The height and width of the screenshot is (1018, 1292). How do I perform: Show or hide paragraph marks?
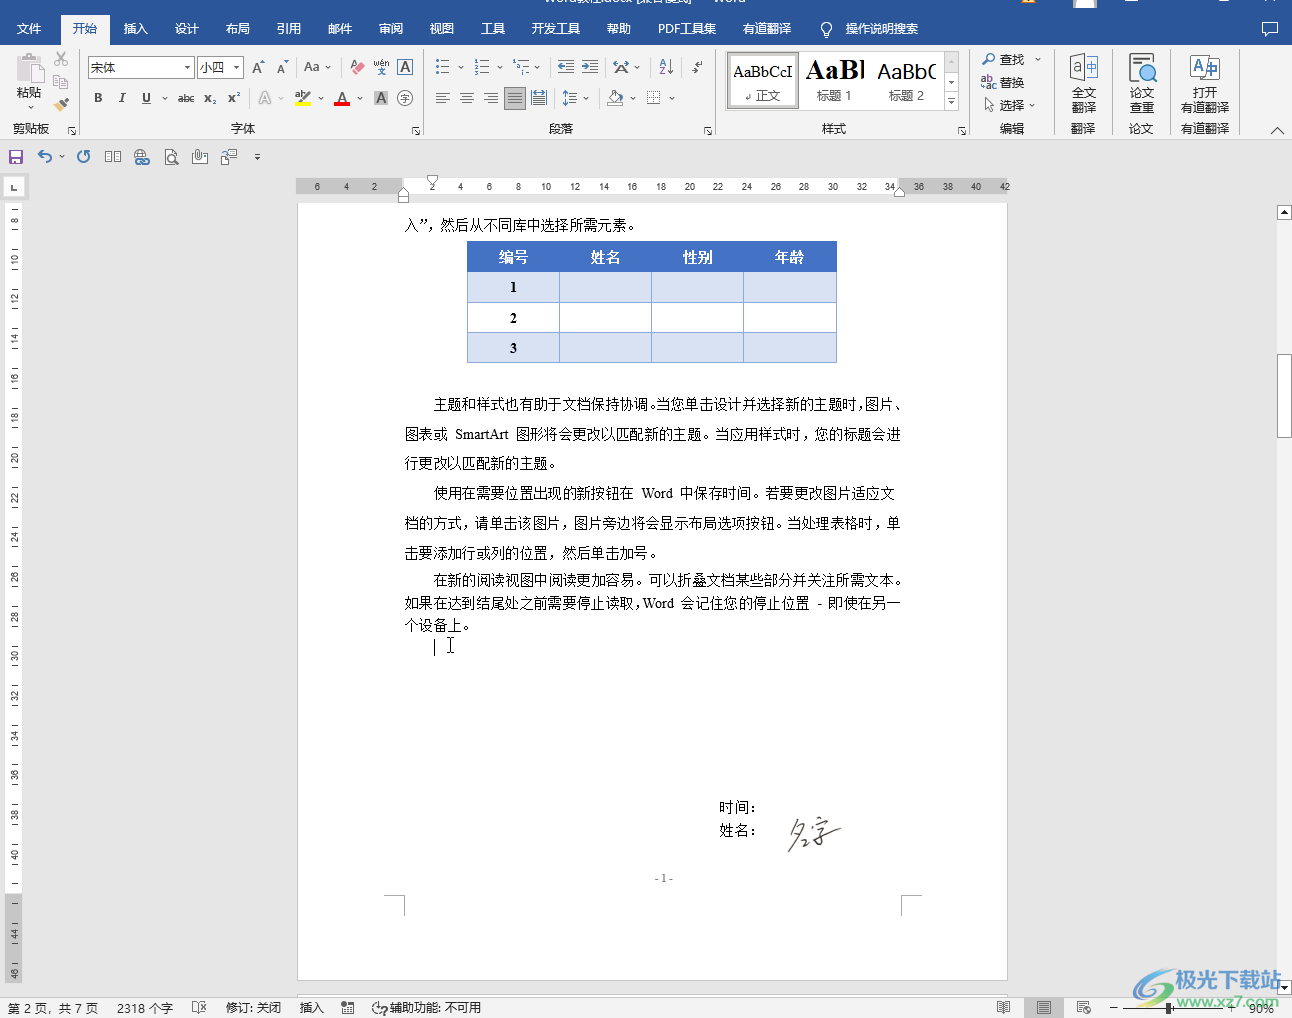(697, 67)
